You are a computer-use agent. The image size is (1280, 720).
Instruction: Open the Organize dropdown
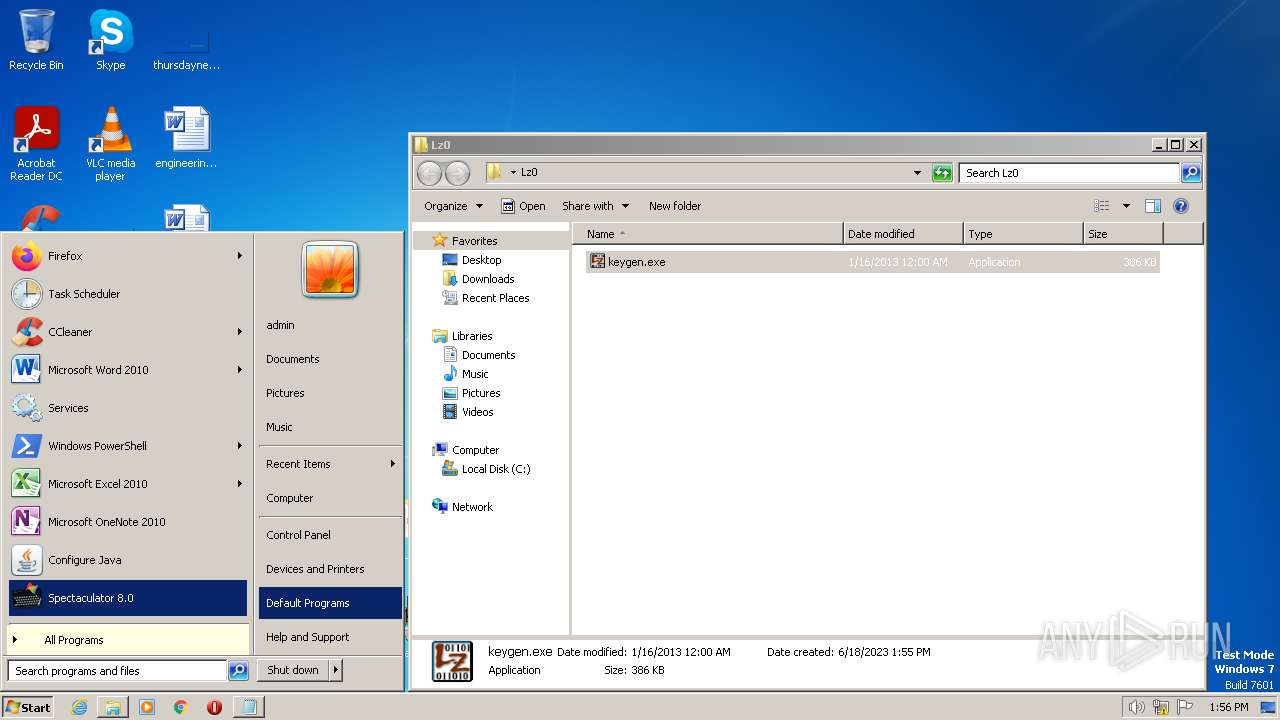[x=453, y=206]
